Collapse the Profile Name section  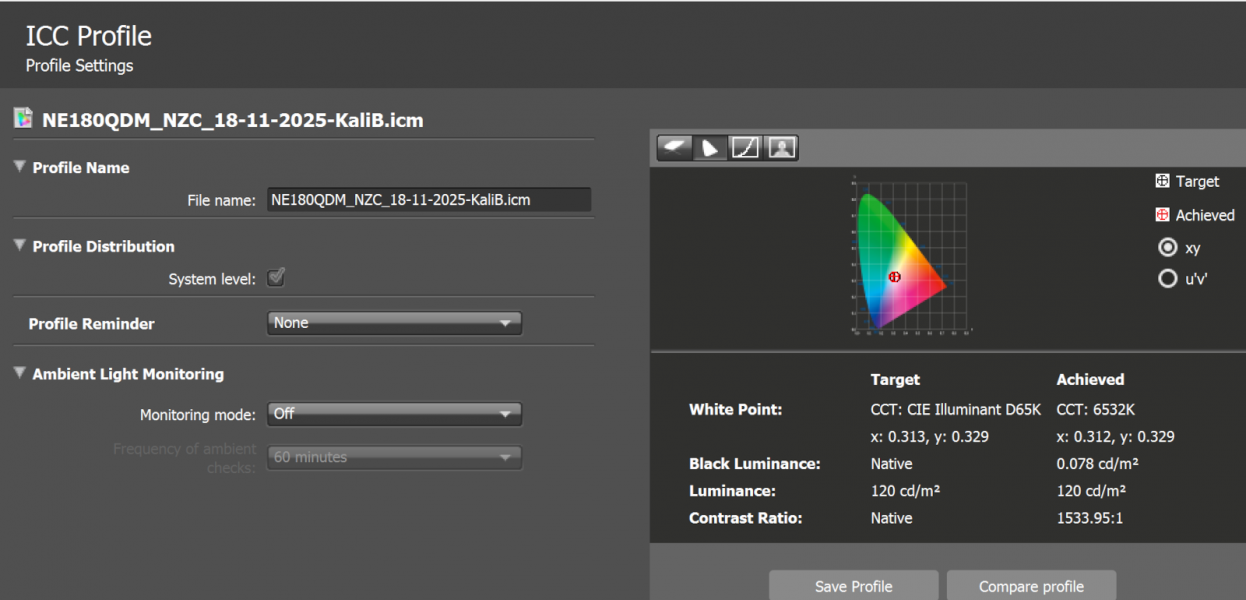pyautogui.click(x=20, y=167)
